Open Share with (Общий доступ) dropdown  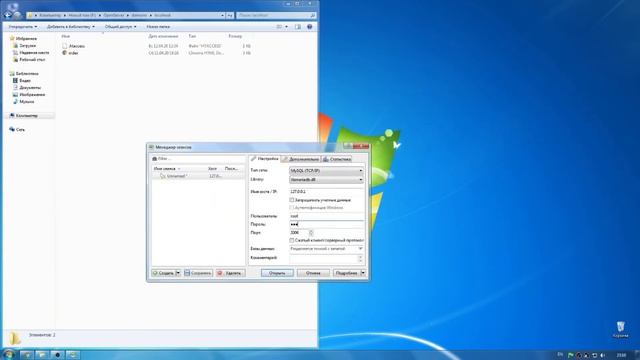click(120, 27)
